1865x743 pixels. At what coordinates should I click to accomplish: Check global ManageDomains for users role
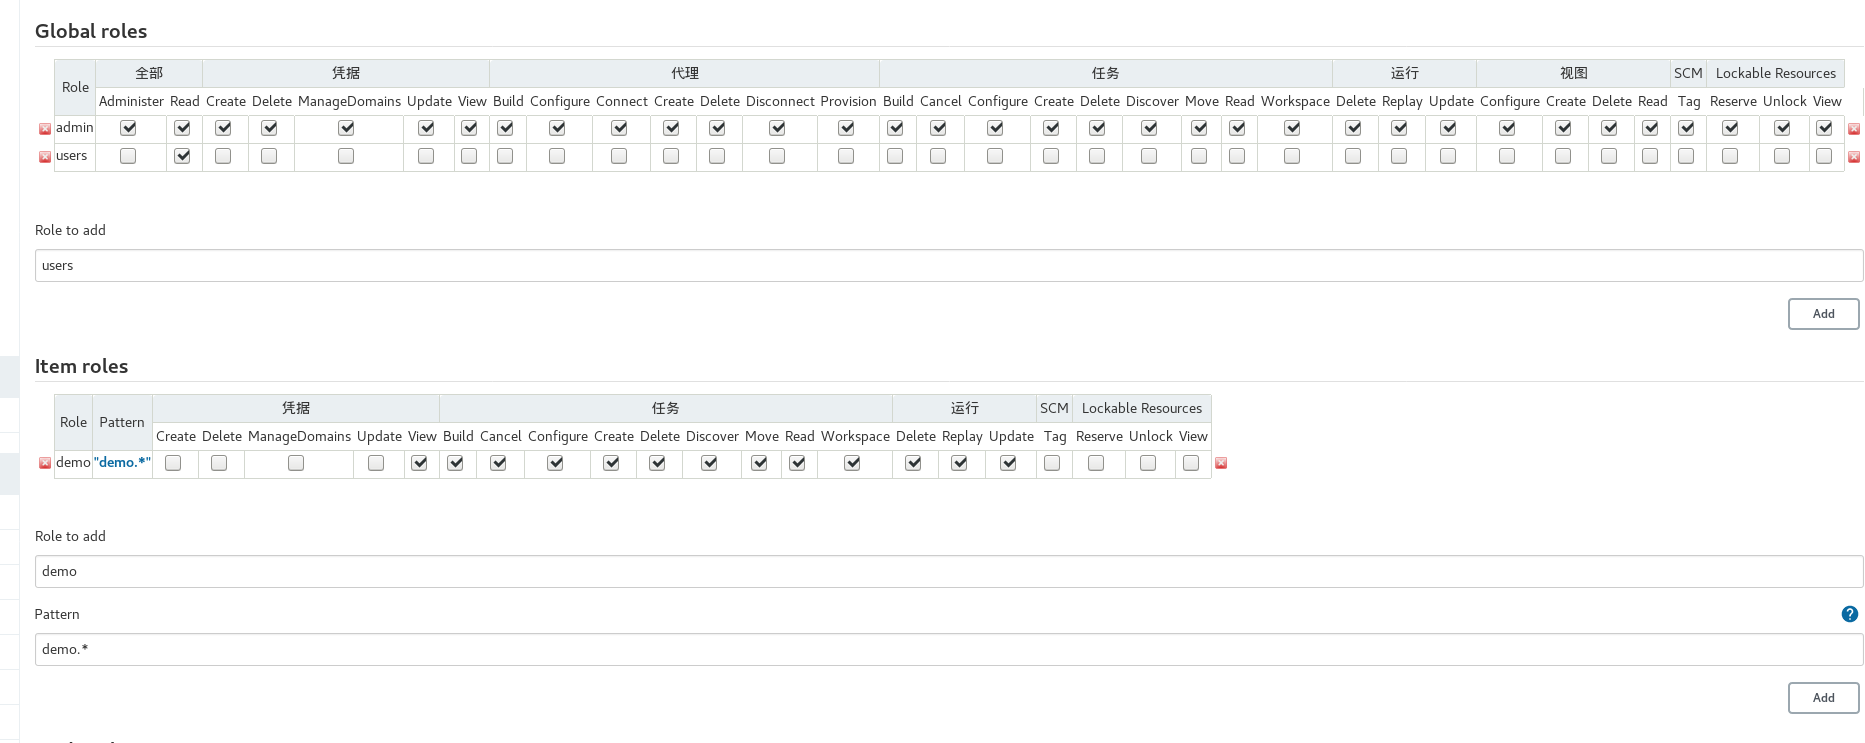tap(346, 156)
